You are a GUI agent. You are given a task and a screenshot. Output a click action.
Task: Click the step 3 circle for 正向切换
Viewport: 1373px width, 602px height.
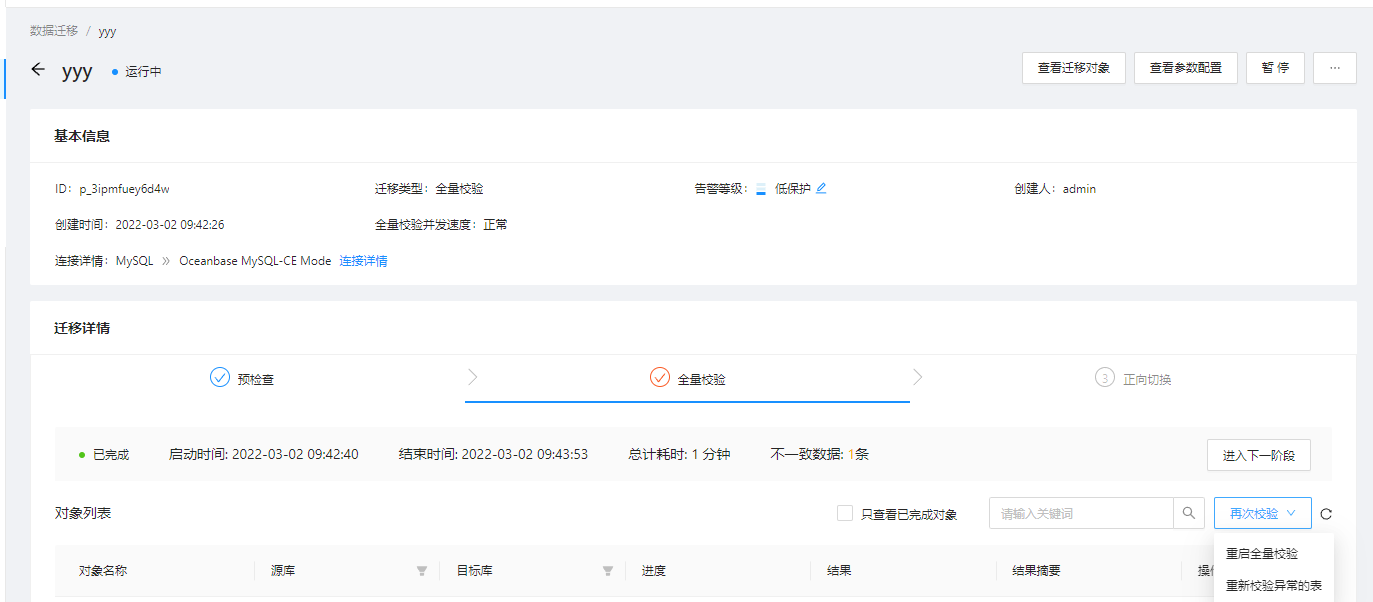coord(1104,378)
